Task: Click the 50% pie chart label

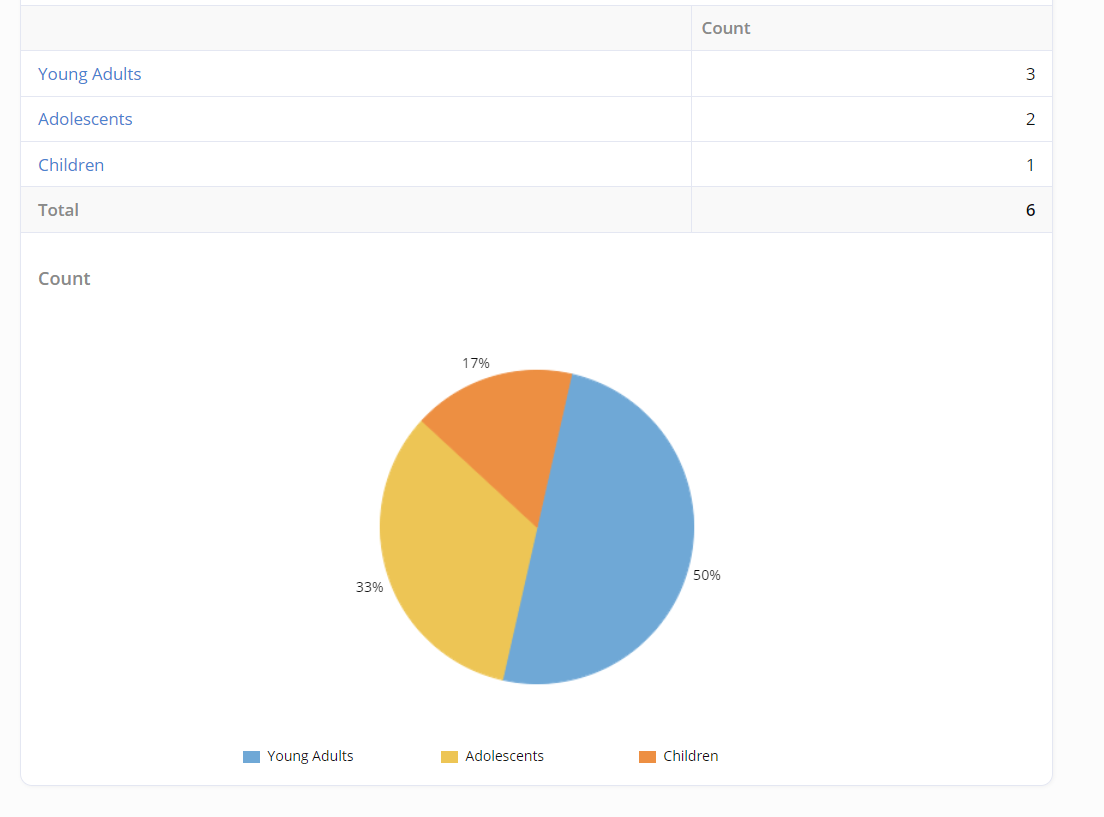Action: (707, 575)
